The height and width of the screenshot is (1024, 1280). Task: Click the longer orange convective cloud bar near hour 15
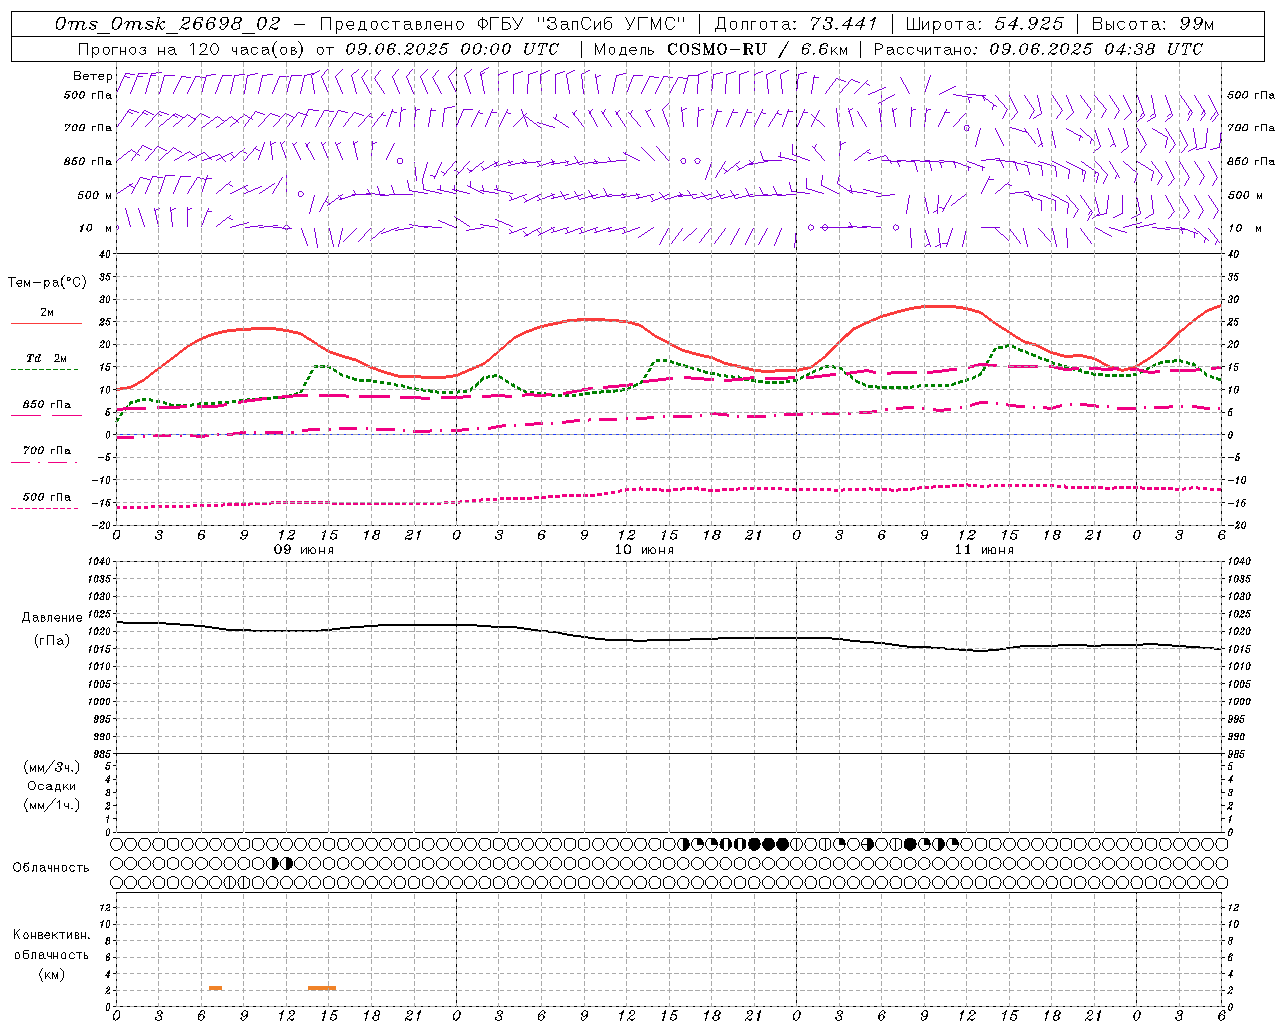(322, 988)
